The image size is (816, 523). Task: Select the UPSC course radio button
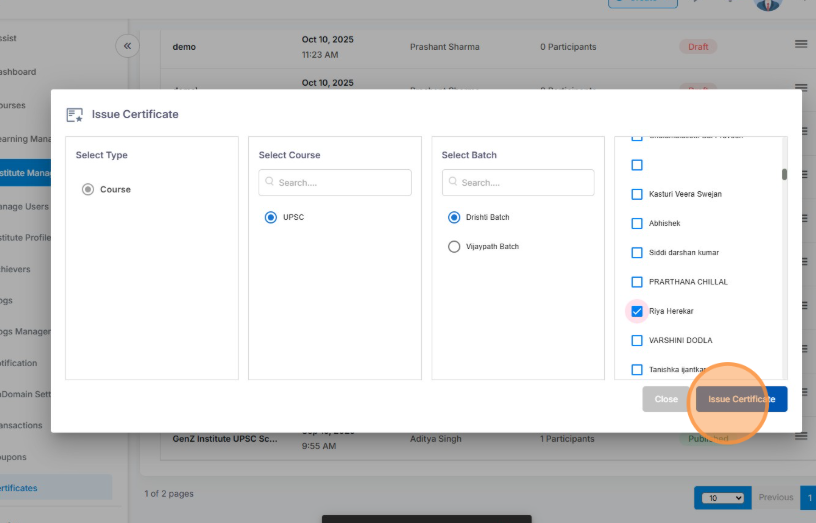(x=270, y=217)
